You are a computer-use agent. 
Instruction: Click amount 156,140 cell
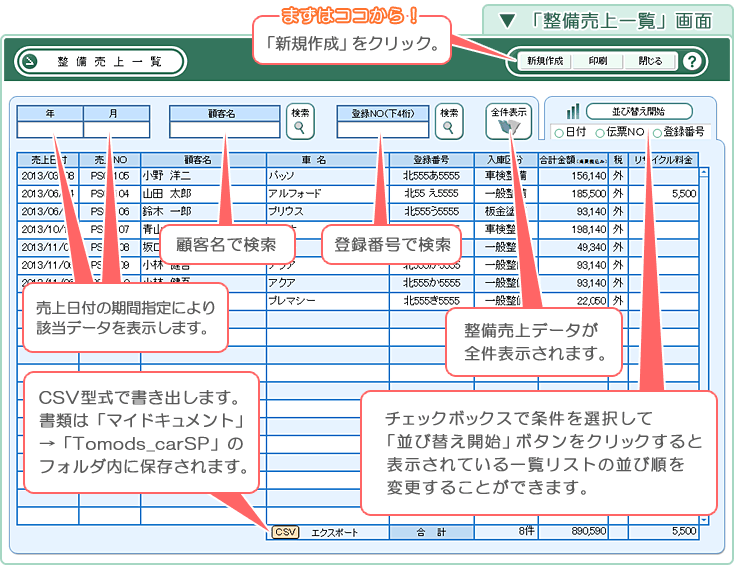tap(573, 176)
